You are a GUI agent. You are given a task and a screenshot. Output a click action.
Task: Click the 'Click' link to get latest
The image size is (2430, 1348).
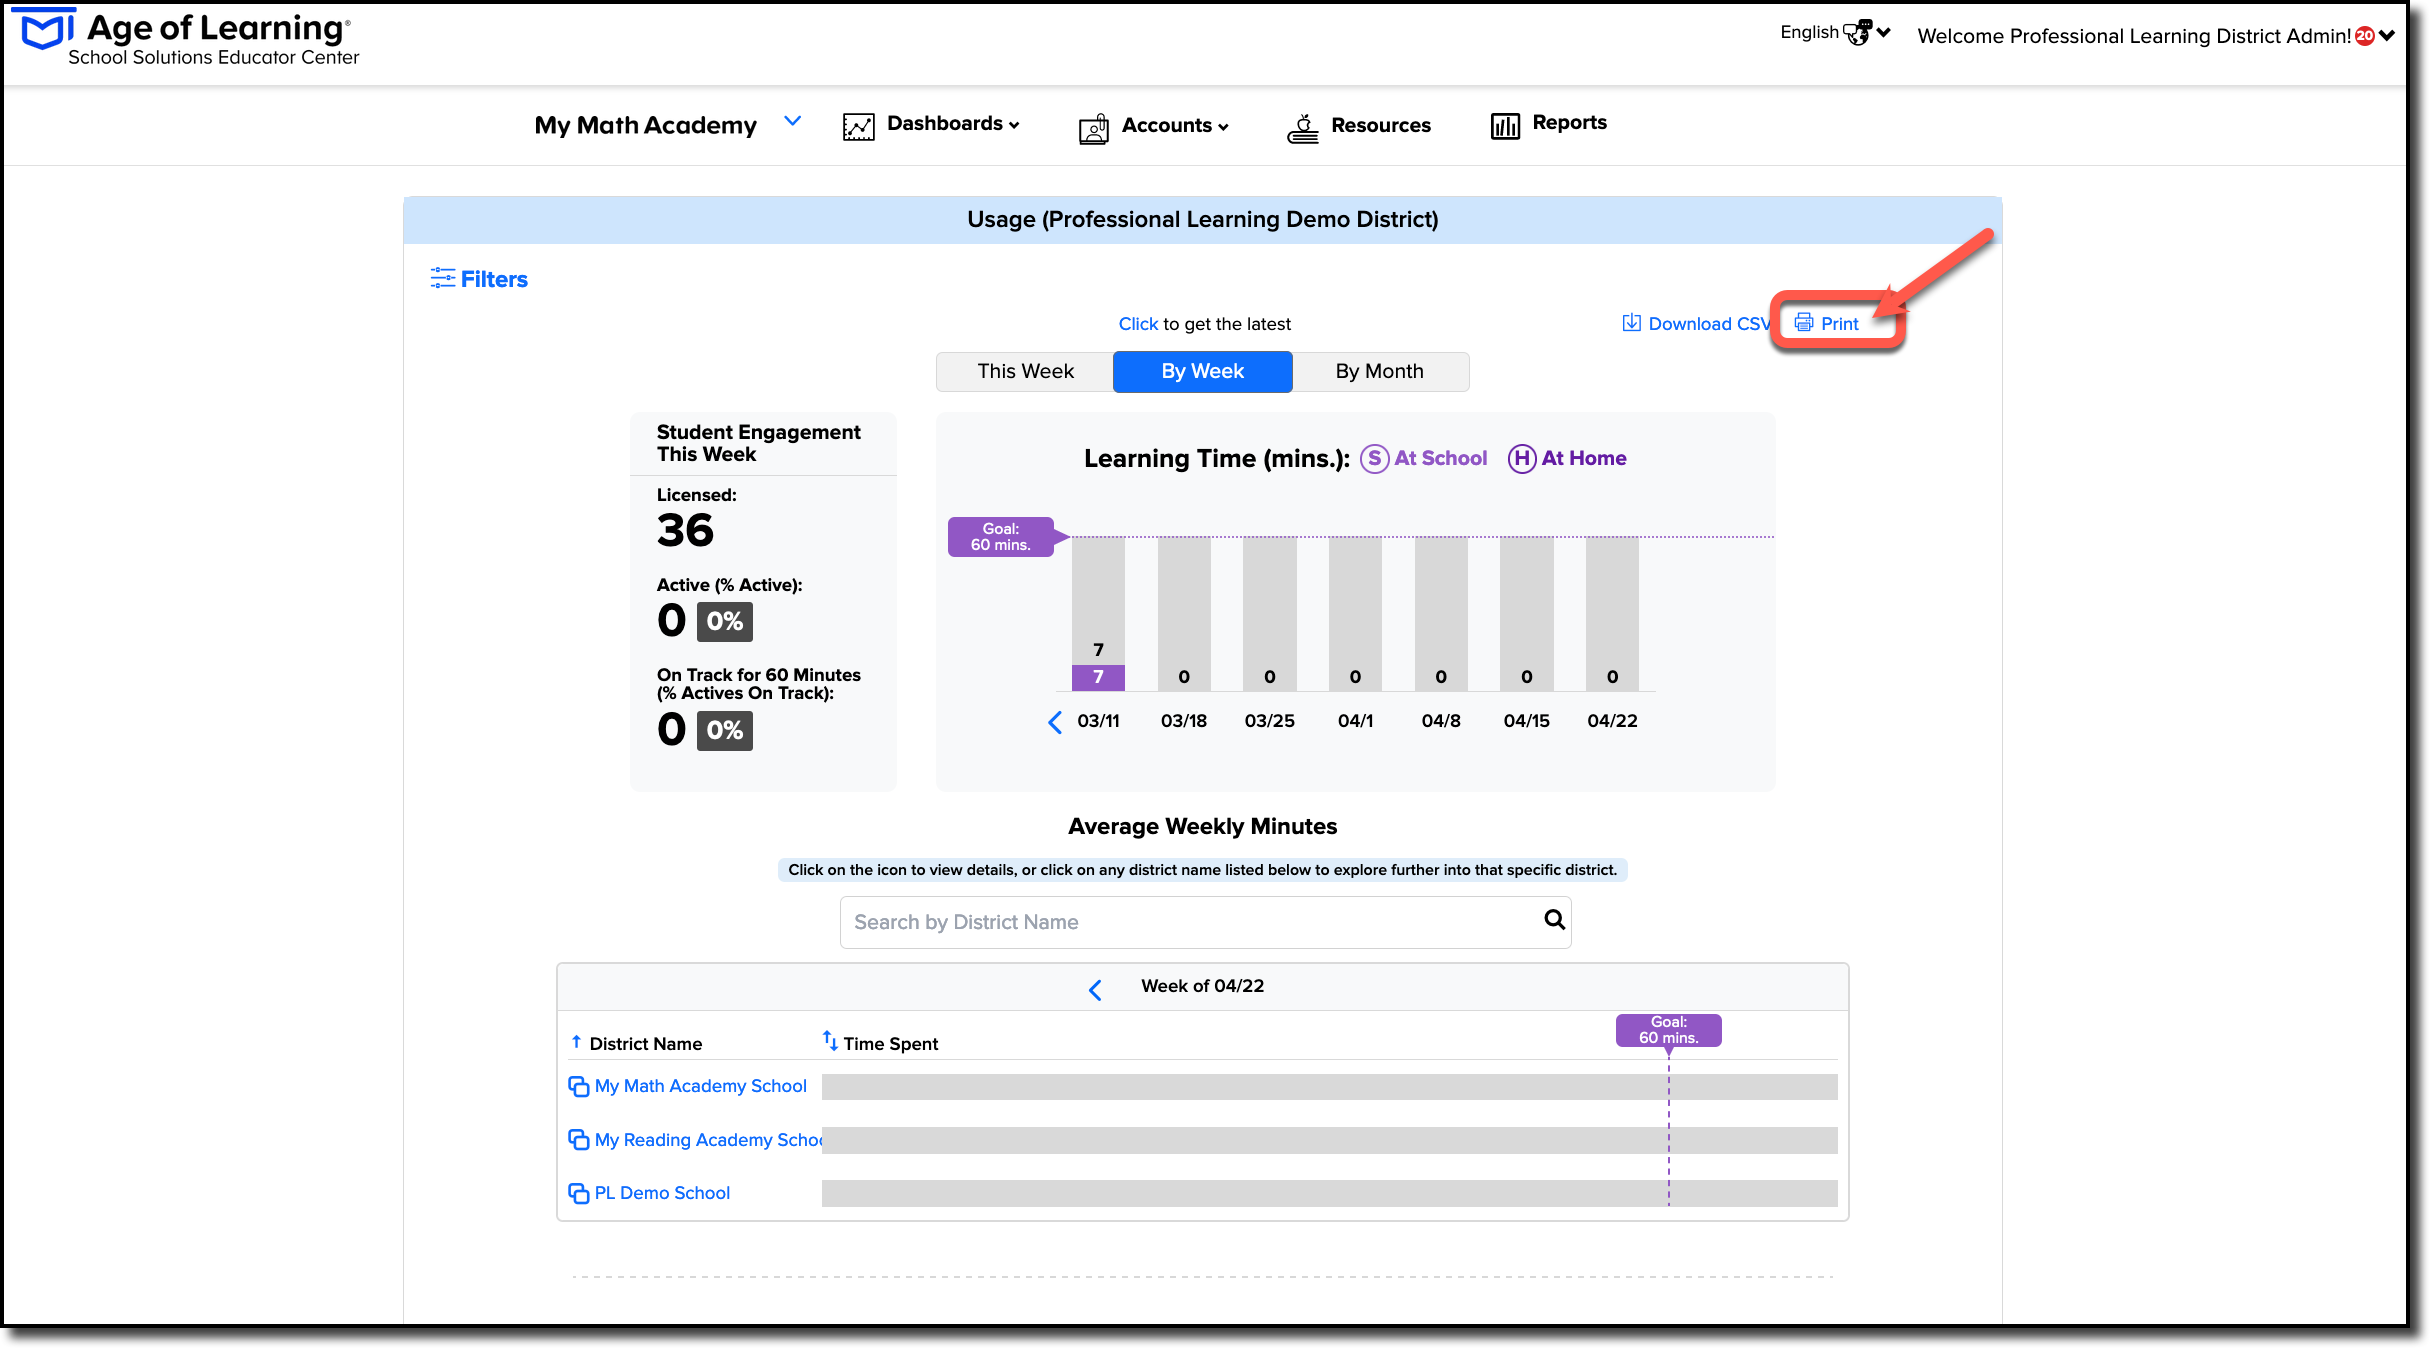coord(1138,324)
